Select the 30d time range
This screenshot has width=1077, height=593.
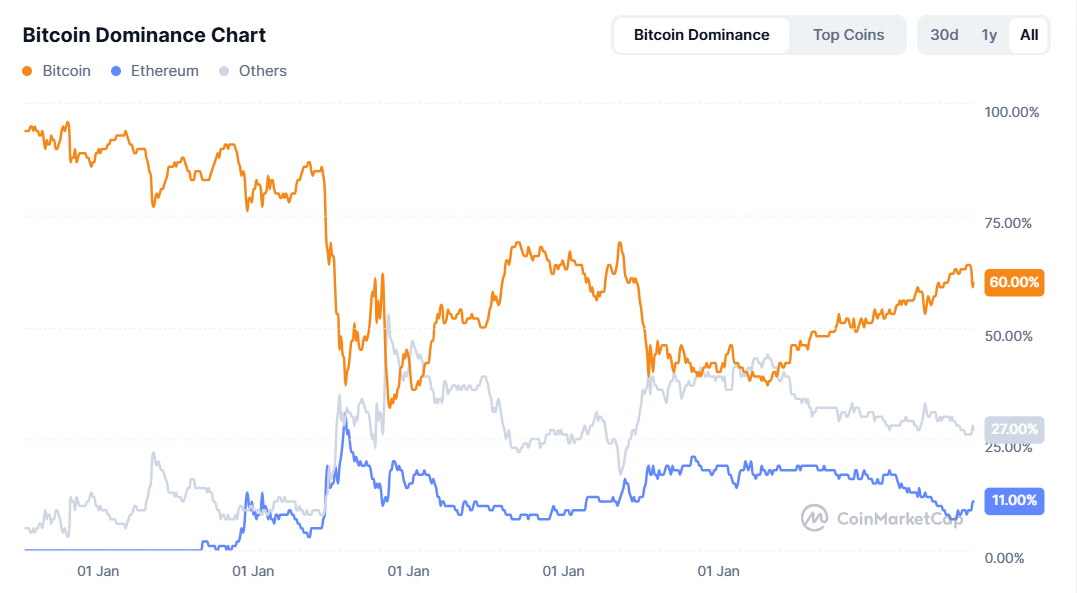pos(942,34)
